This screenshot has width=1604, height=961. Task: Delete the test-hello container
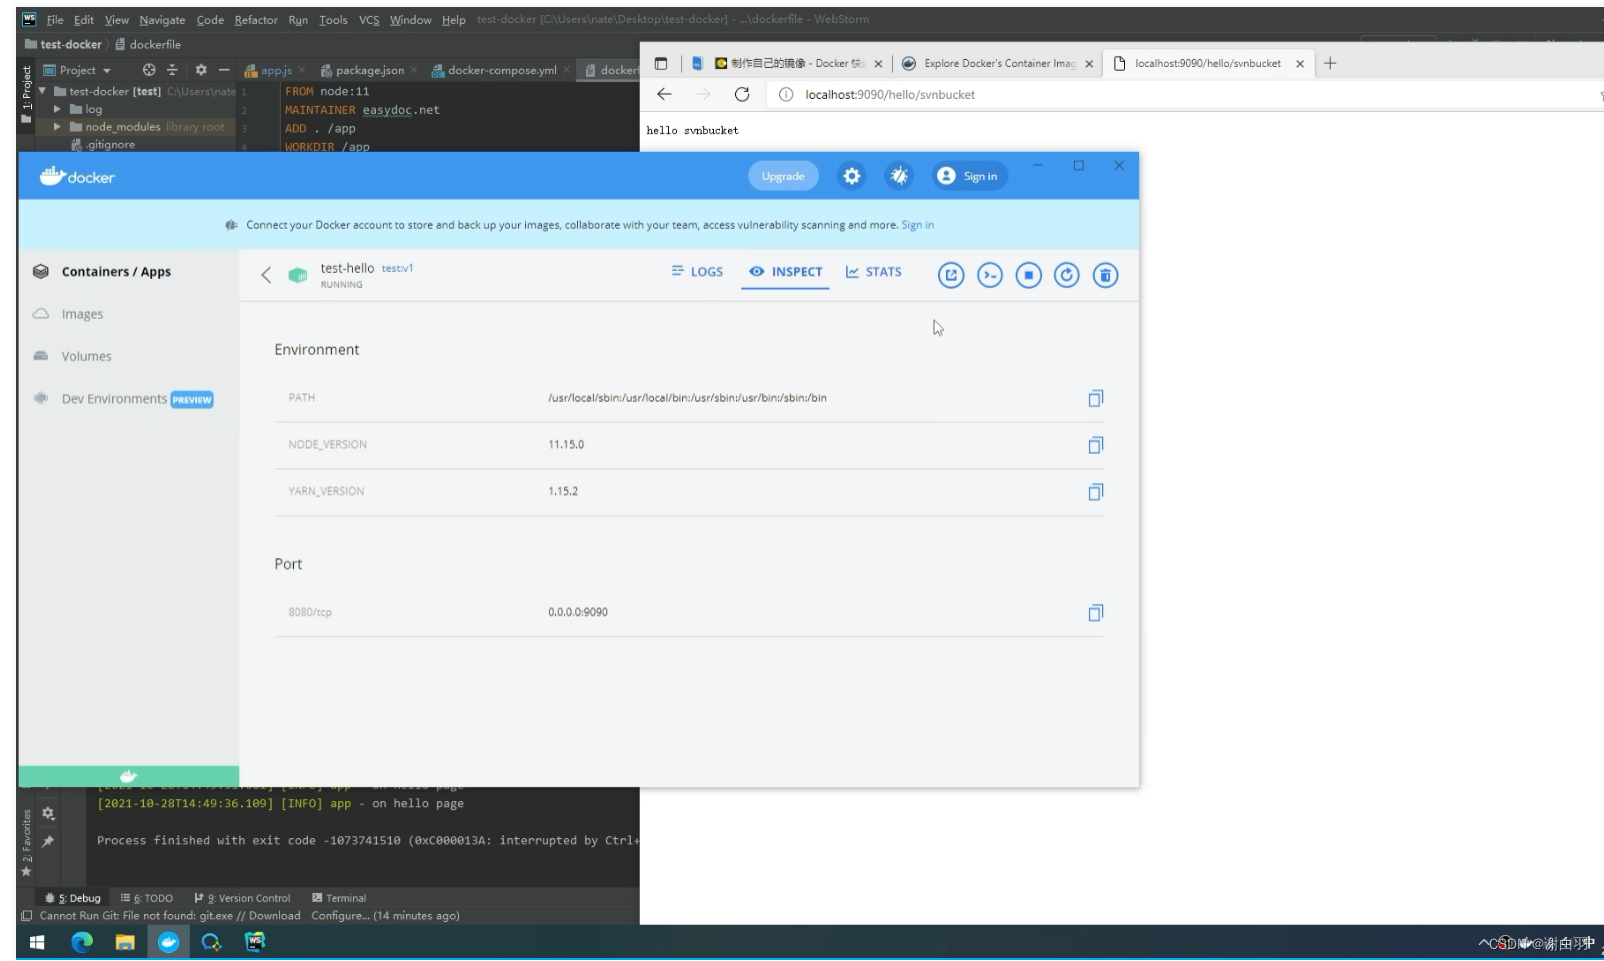[1105, 275]
